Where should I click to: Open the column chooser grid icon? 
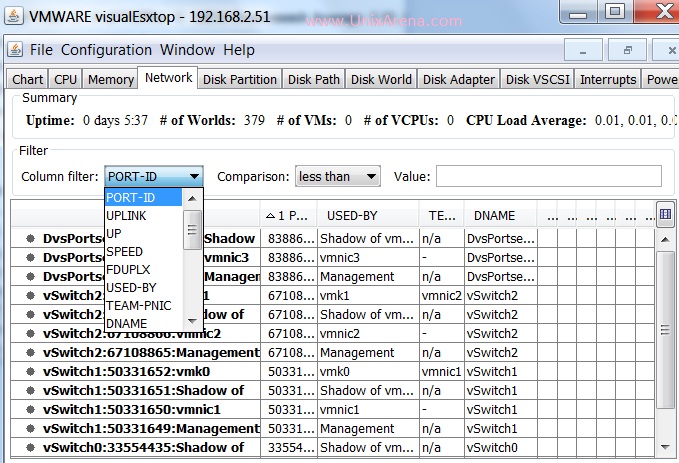(x=665, y=214)
